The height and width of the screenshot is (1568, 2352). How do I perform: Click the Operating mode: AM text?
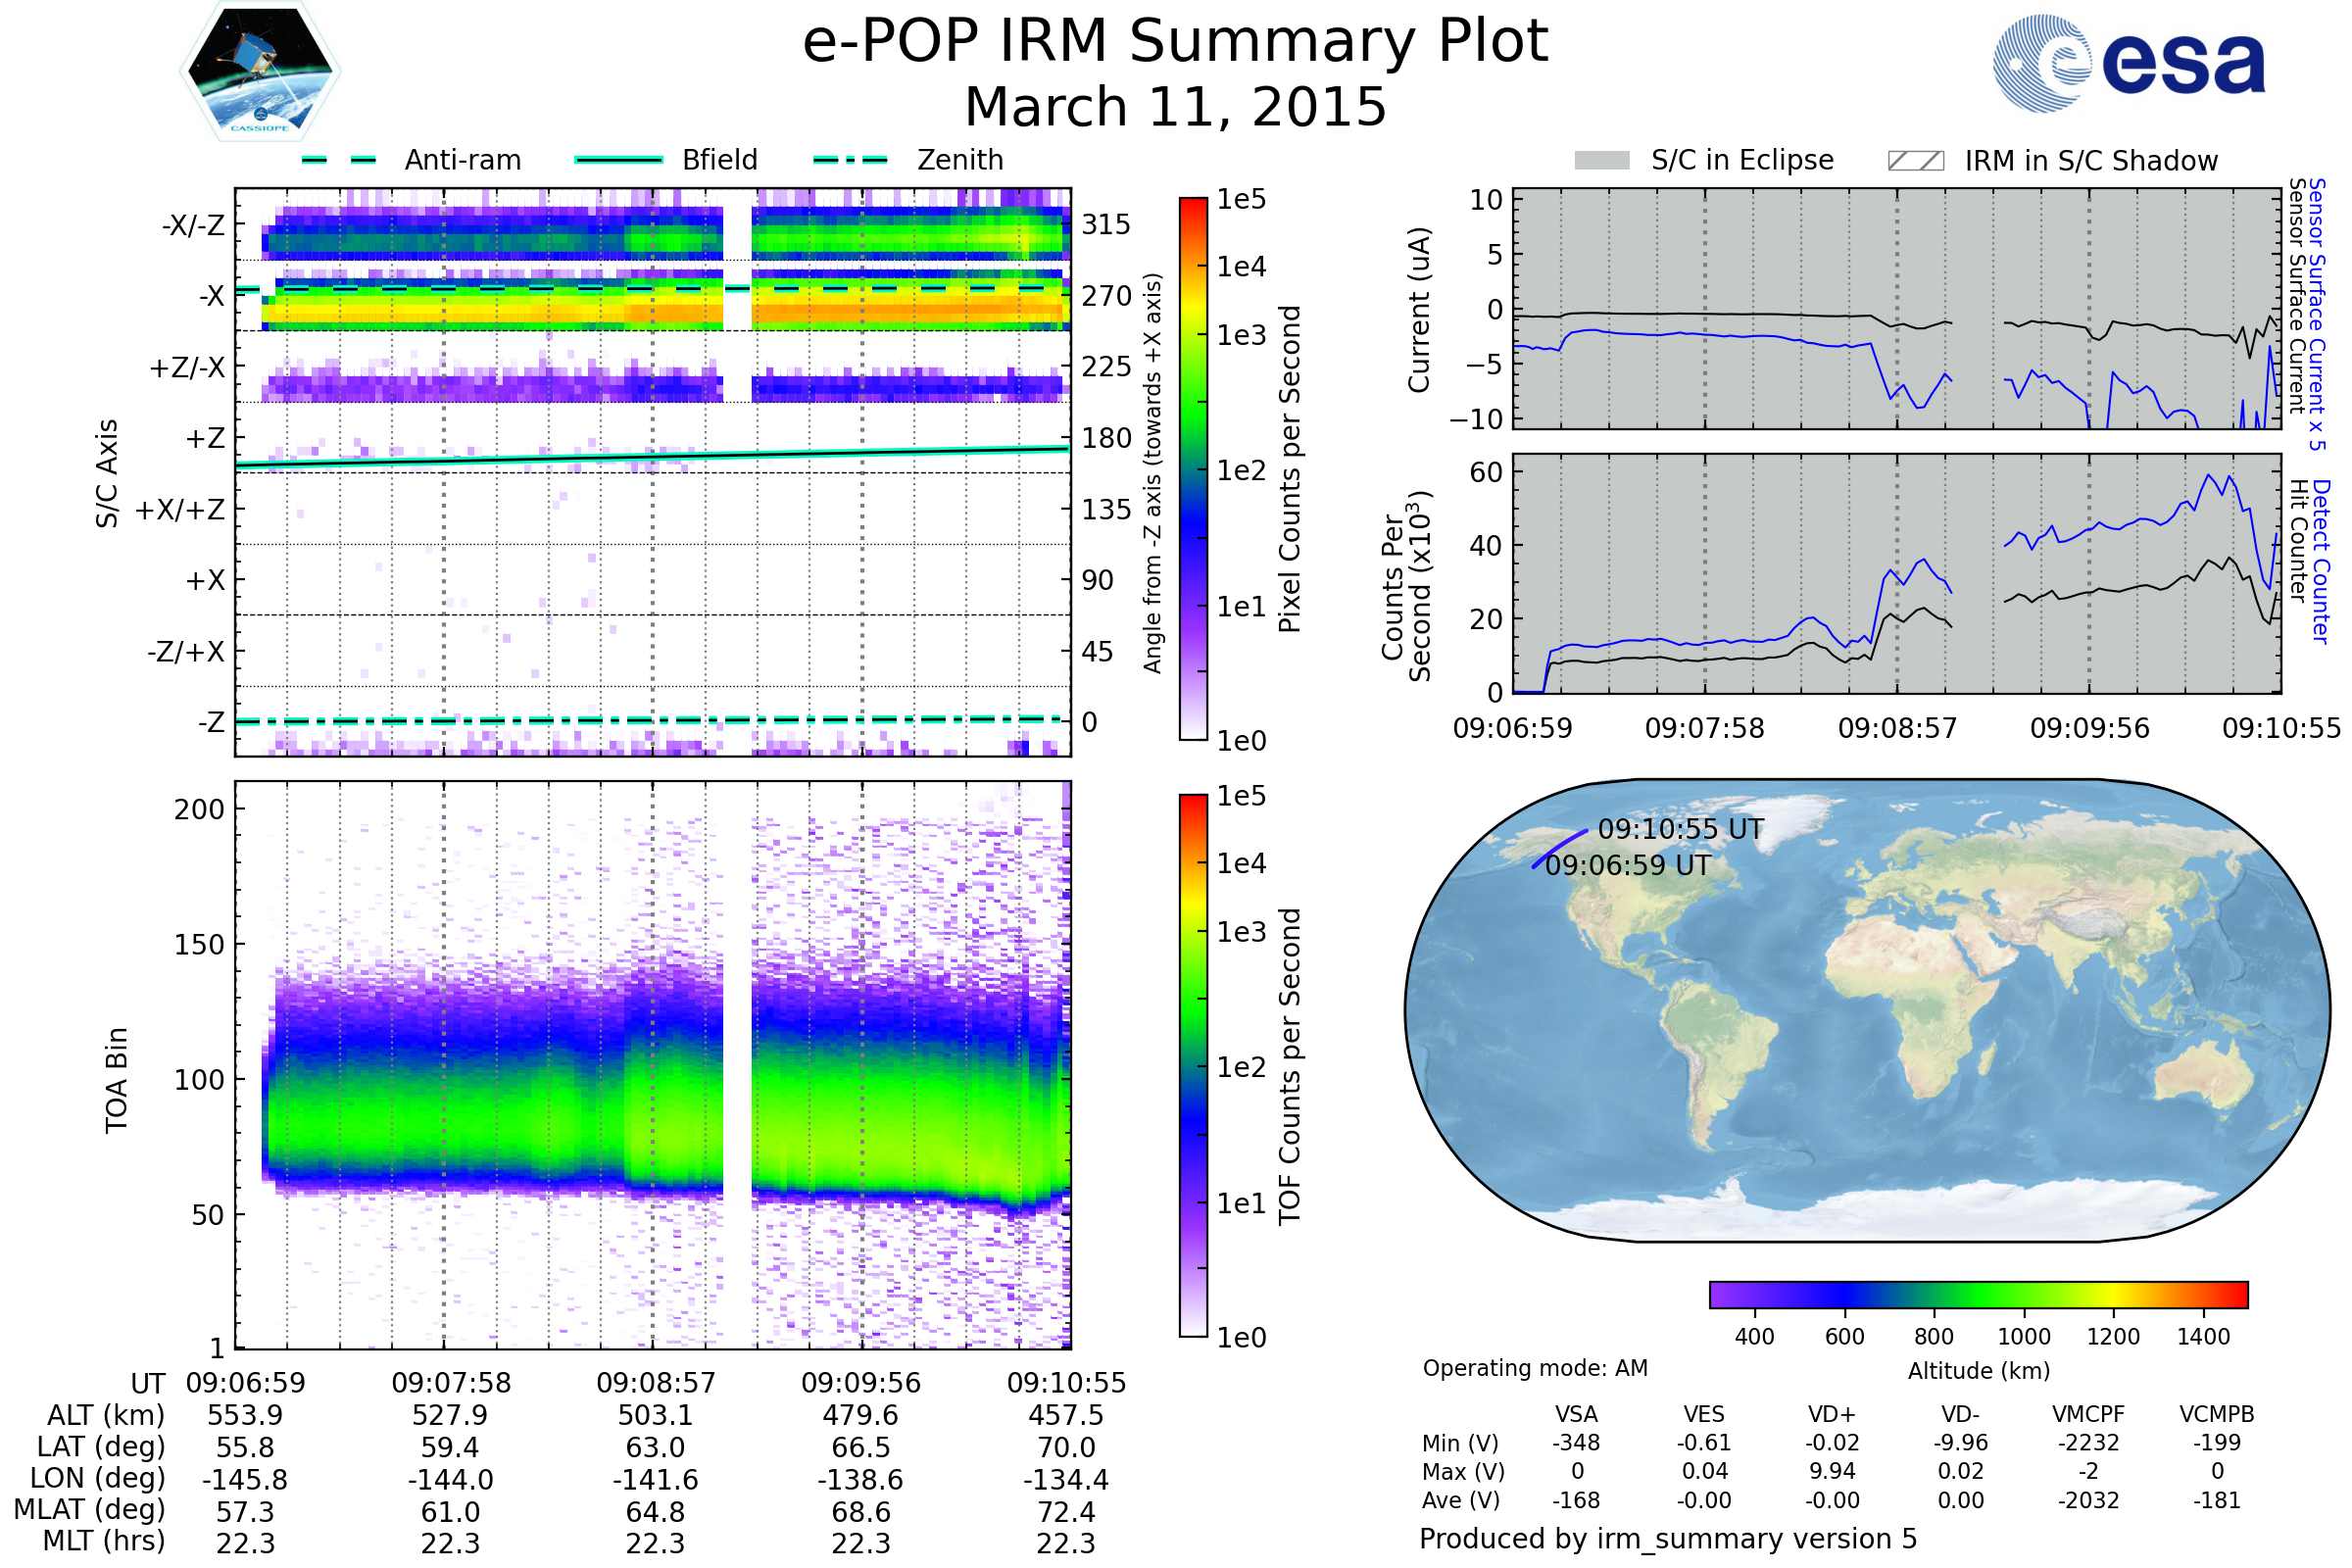pyautogui.click(x=1534, y=1368)
